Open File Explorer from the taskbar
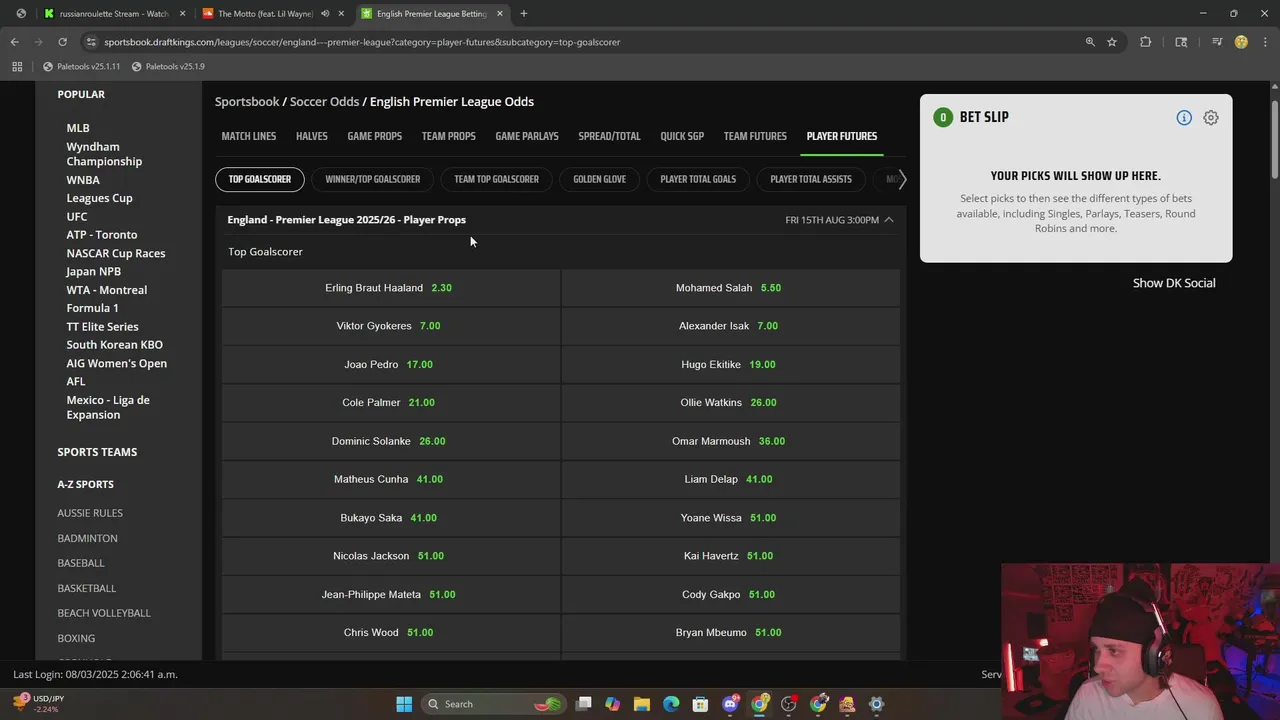This screenshot has height=720, width=1280. 642,704
